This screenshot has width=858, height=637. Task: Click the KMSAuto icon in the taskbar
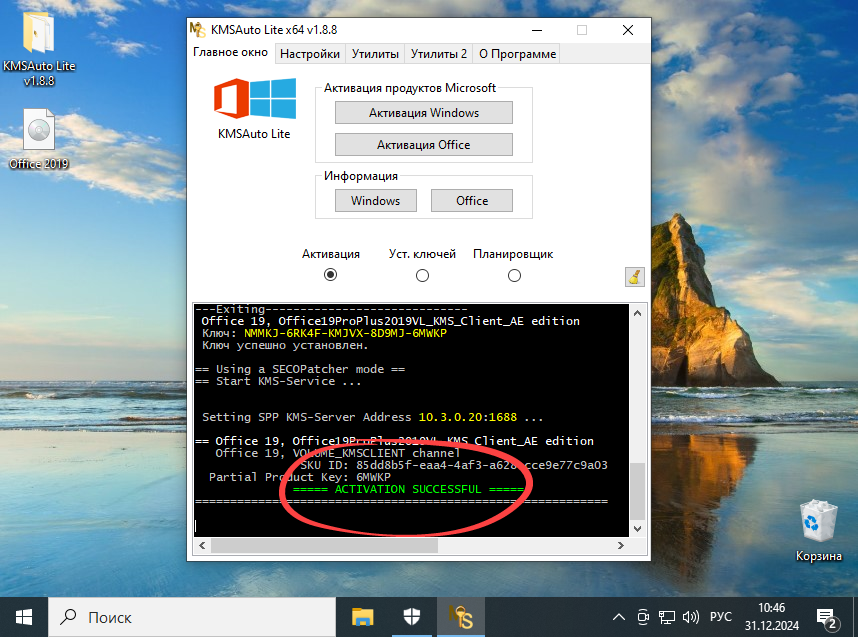(x=461, y=617)
